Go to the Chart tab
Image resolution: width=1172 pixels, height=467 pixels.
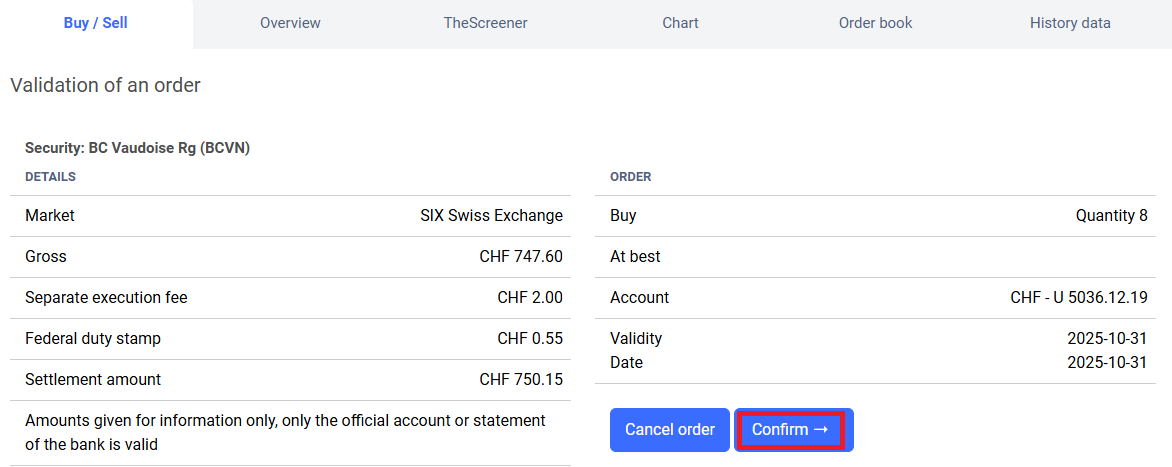point(680,23)
